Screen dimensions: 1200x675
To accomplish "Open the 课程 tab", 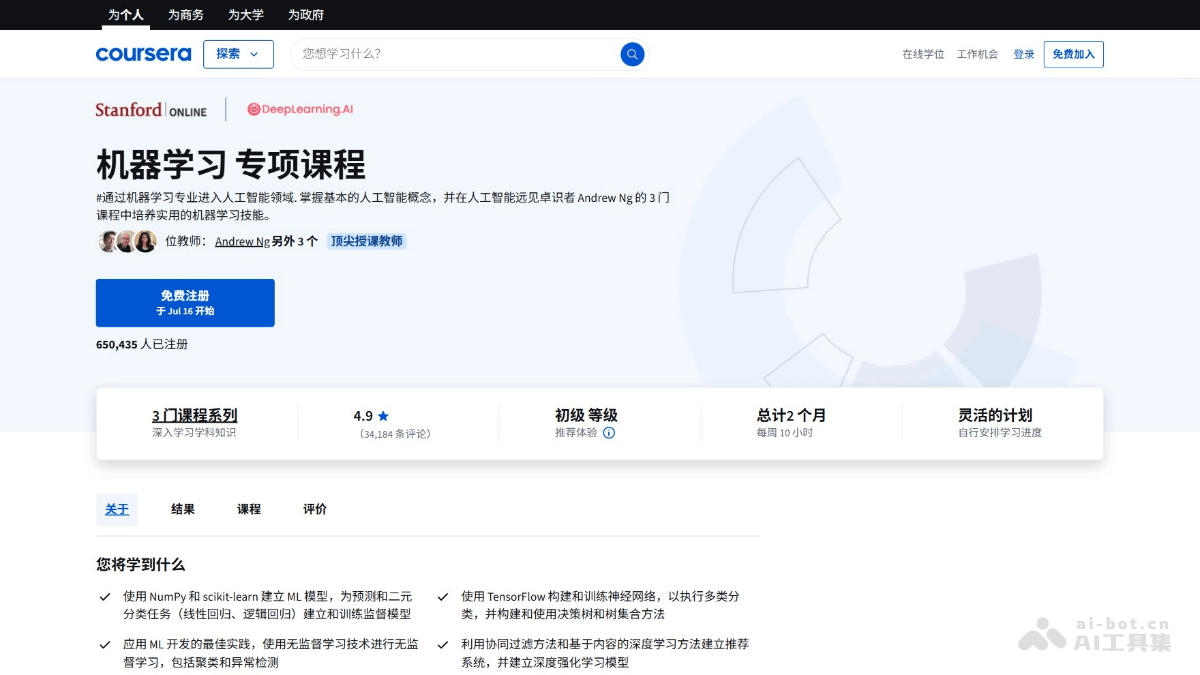I will coord(248,509).
